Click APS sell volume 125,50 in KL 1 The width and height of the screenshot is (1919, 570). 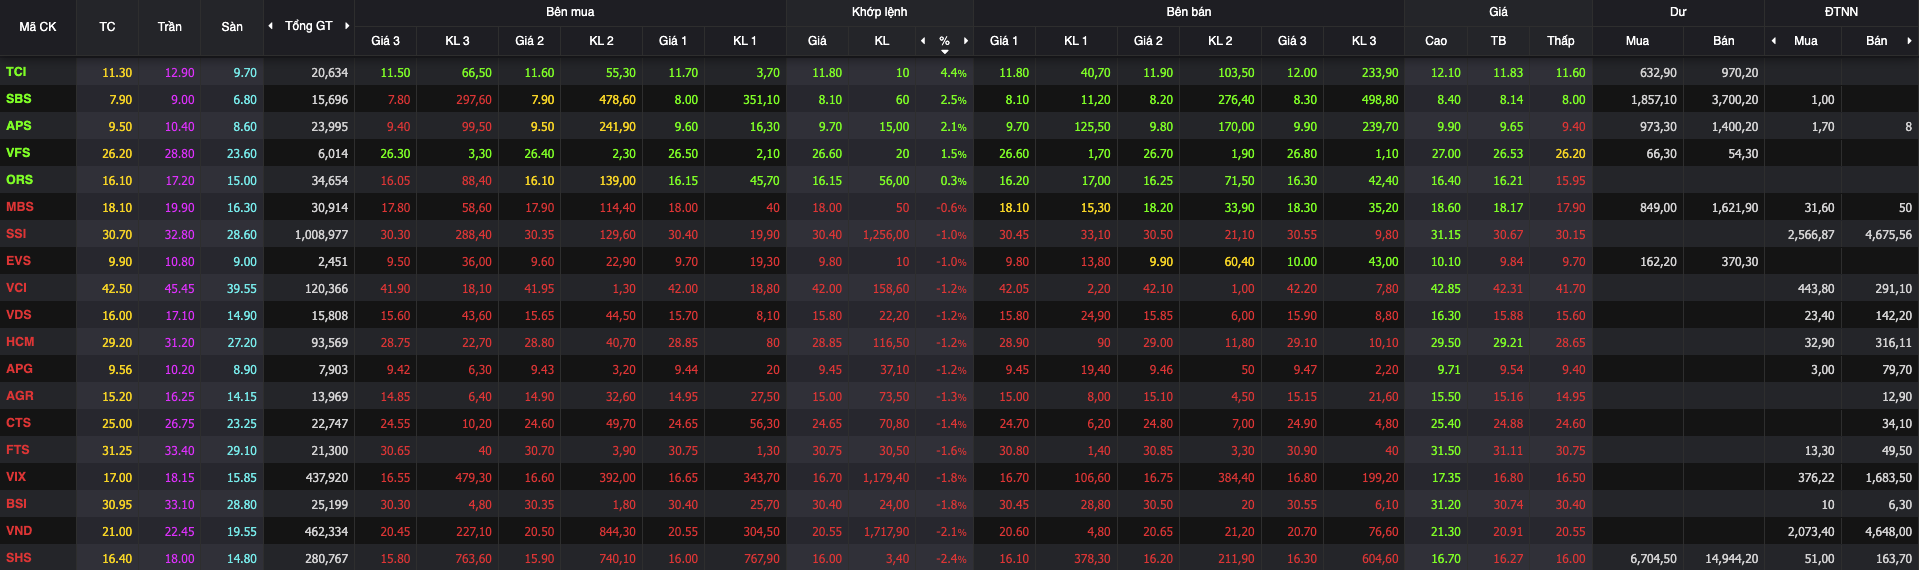point(1092,127)
